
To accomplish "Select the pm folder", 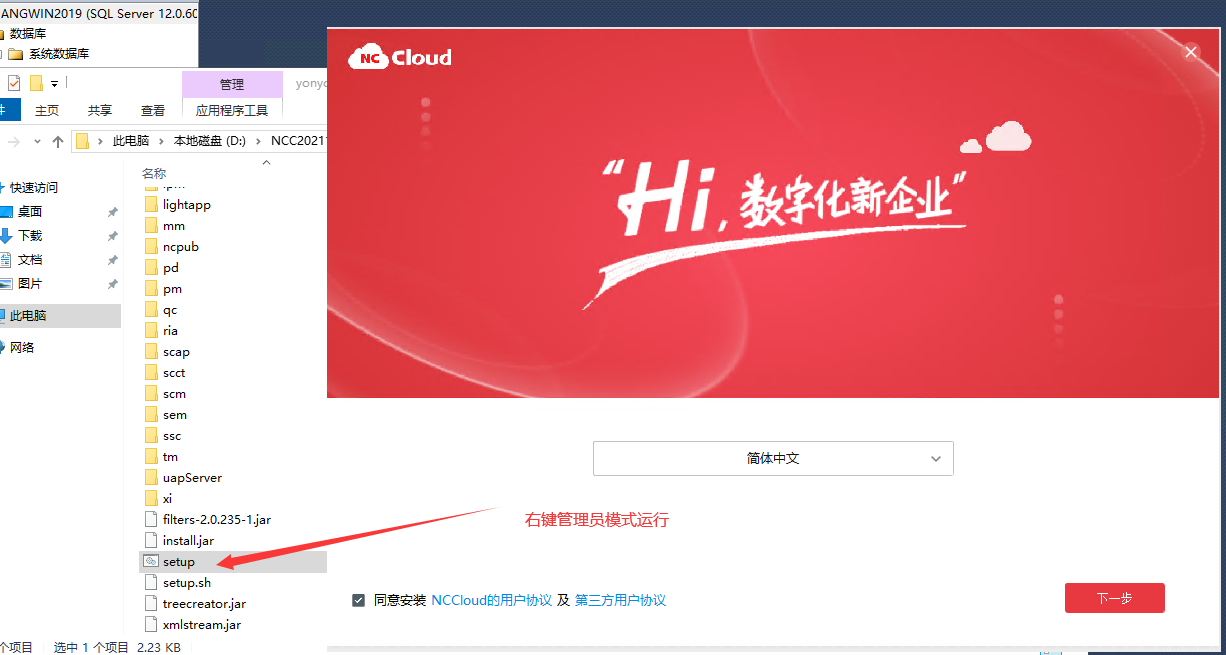I will click(x=172, y=289).
